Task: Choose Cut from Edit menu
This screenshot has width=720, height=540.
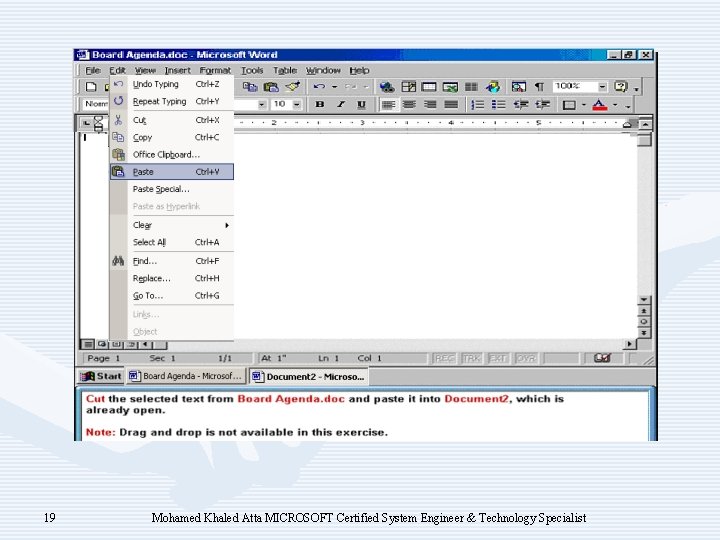Action: [x=172, y=120]
